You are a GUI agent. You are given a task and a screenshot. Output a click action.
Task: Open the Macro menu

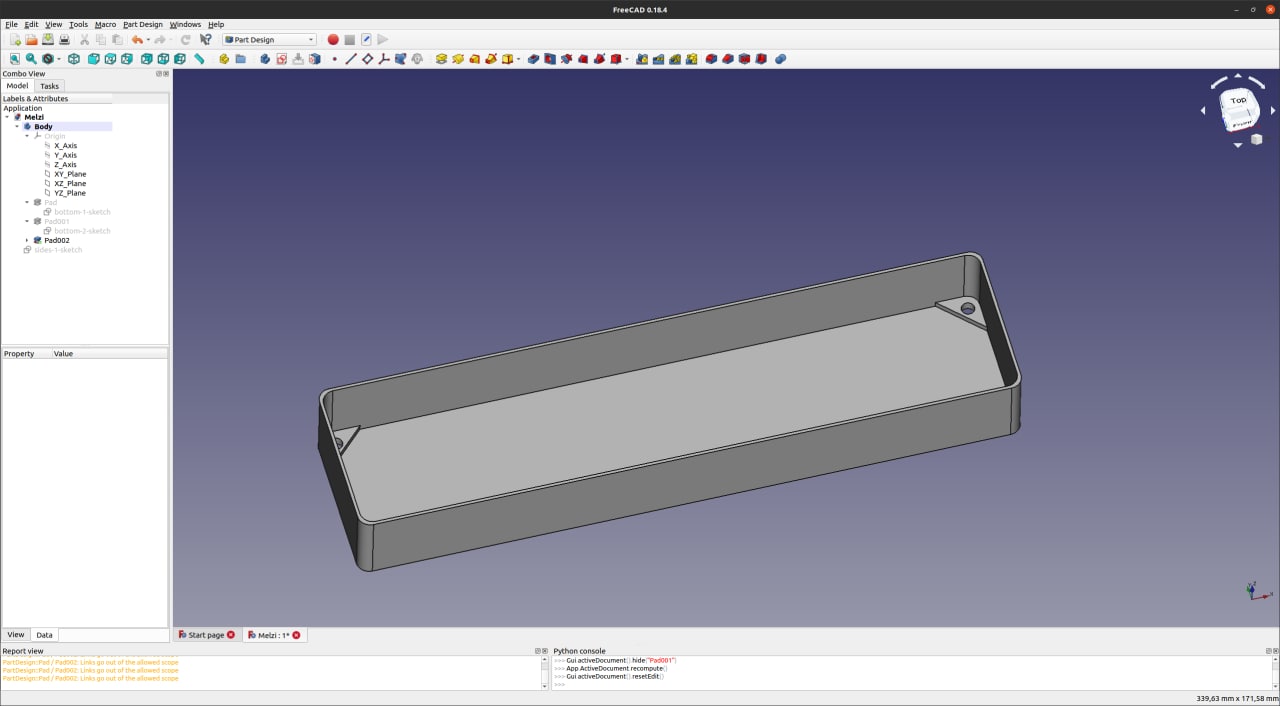[105, 24]
